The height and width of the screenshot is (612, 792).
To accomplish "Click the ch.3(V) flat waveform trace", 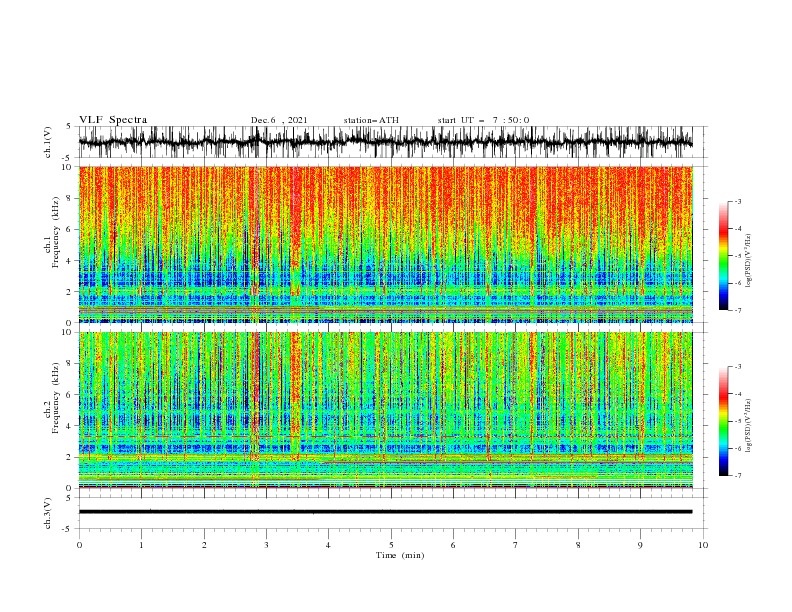I will 385,512.
